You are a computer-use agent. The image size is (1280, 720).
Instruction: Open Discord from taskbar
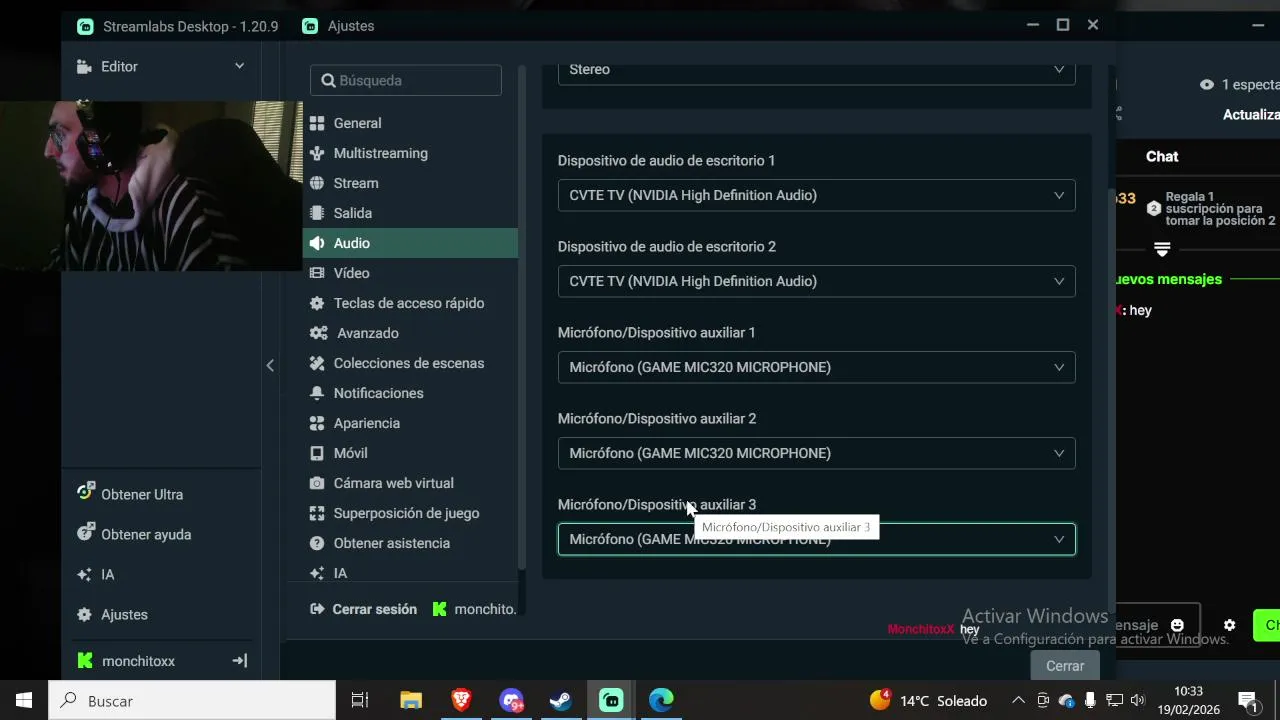[511, 701]
